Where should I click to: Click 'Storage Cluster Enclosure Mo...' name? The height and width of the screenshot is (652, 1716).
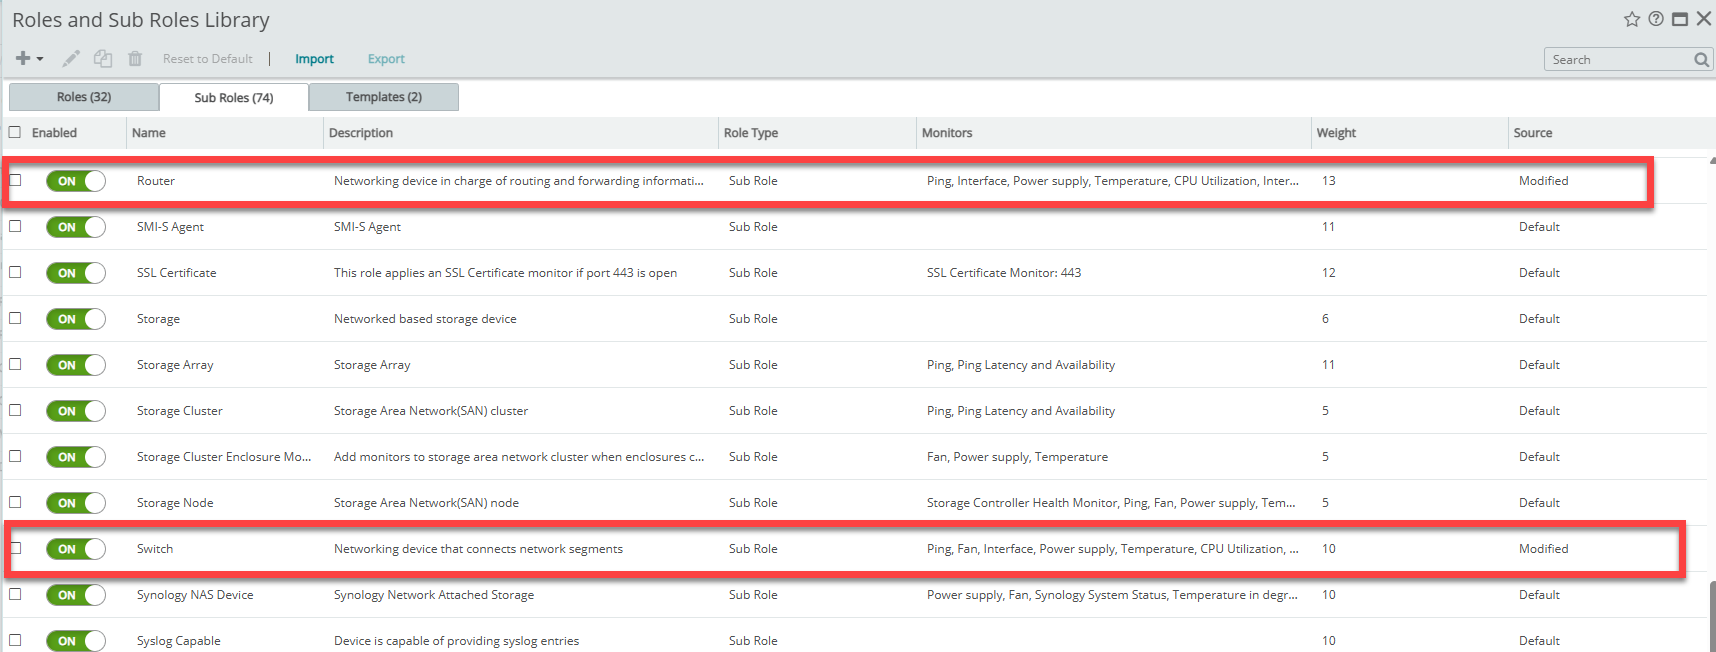[x=224, y=457]
